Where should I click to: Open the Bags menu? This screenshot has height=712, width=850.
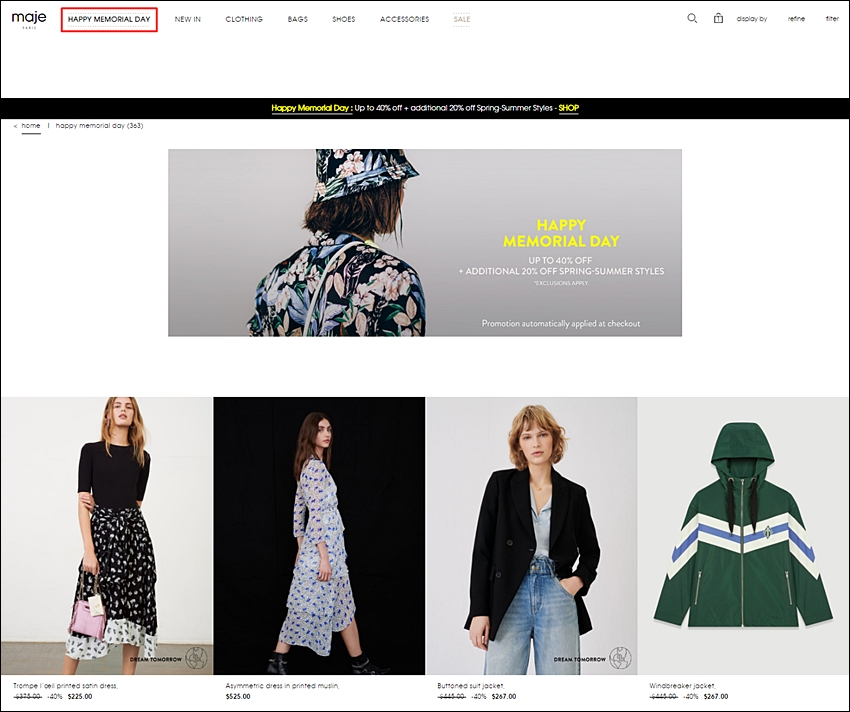point(298,20)
